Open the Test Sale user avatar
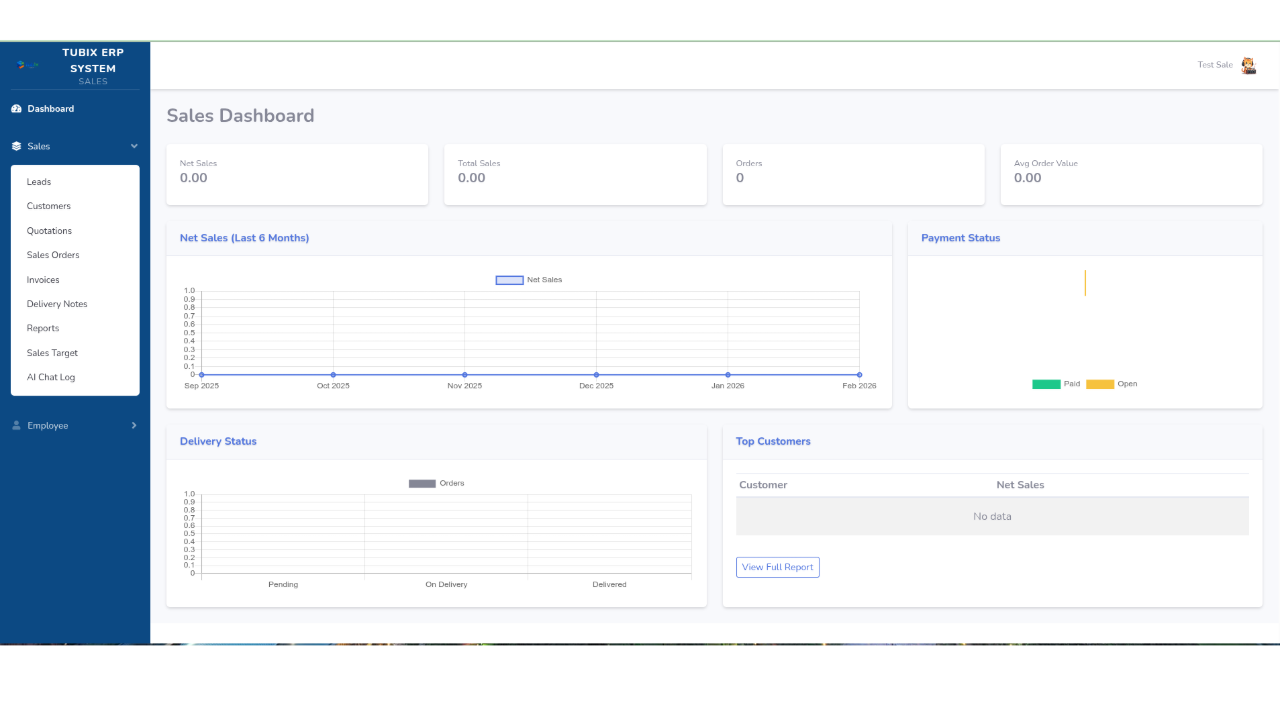 1248,65
